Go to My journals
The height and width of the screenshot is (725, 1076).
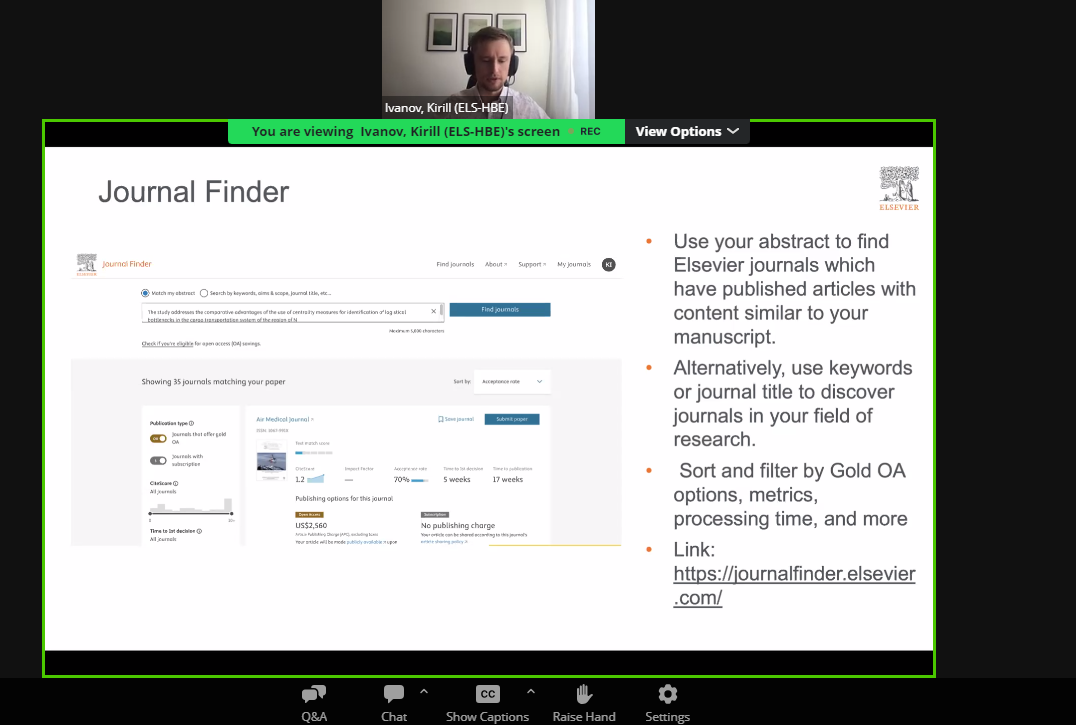point(574,264)
